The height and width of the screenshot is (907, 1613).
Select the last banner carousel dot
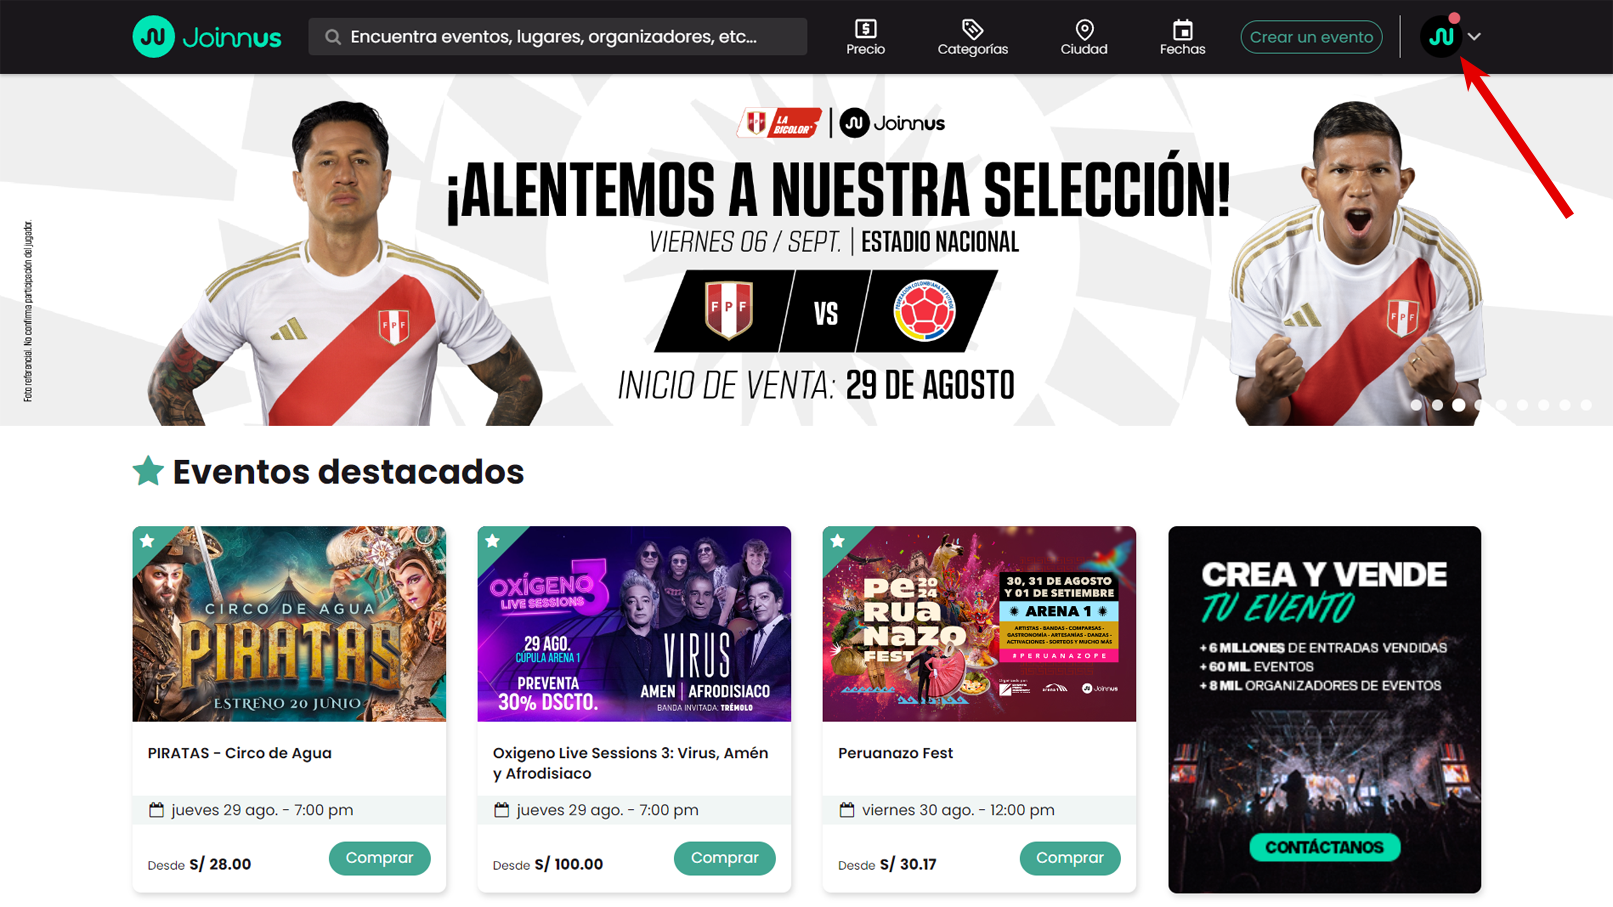point(1586,405)
